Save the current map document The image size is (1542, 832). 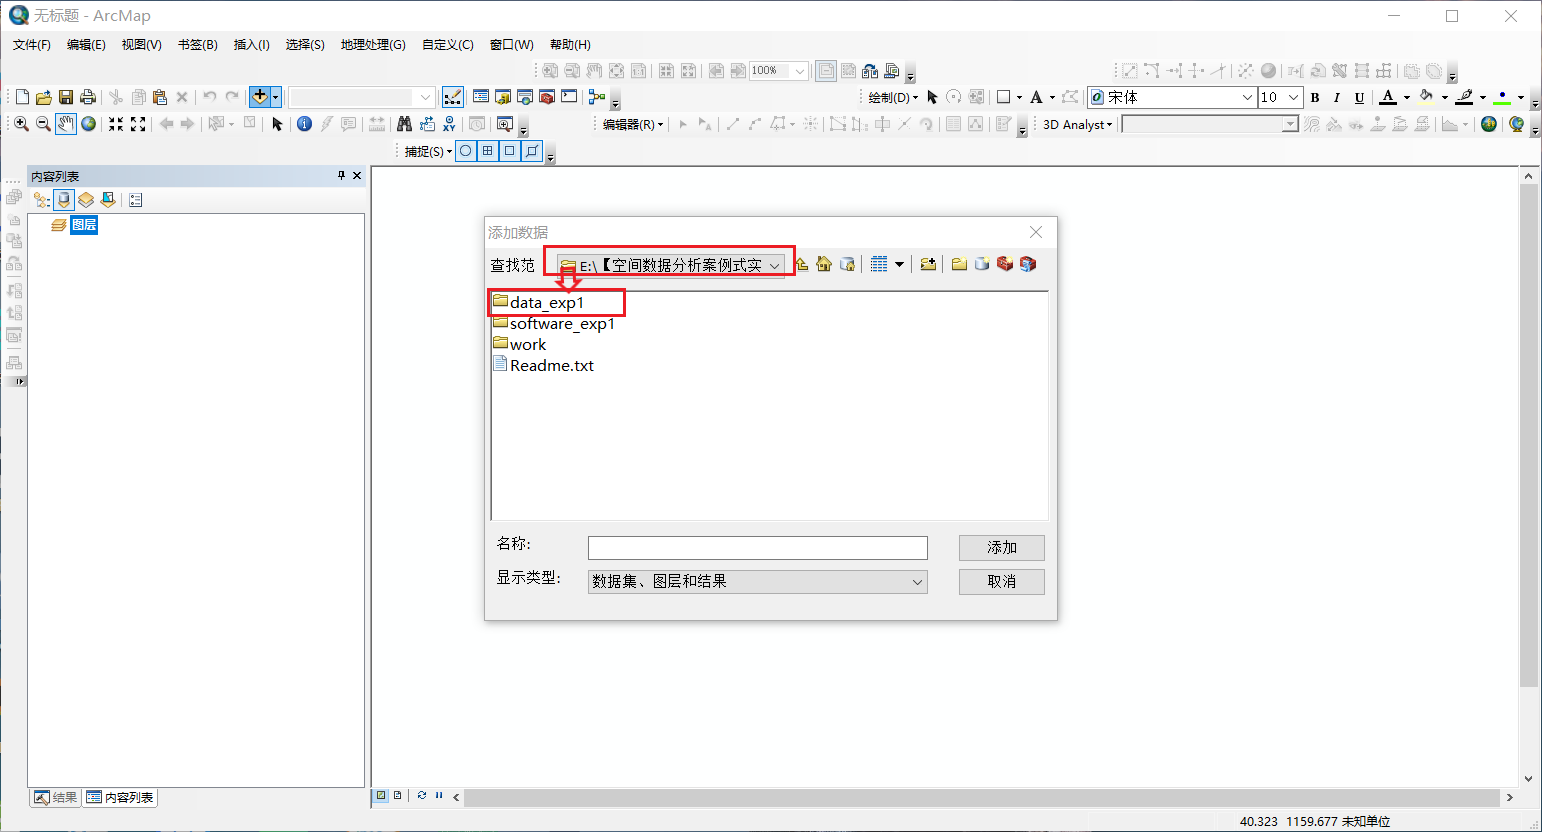pyautogui.click(x=66, y=97)
